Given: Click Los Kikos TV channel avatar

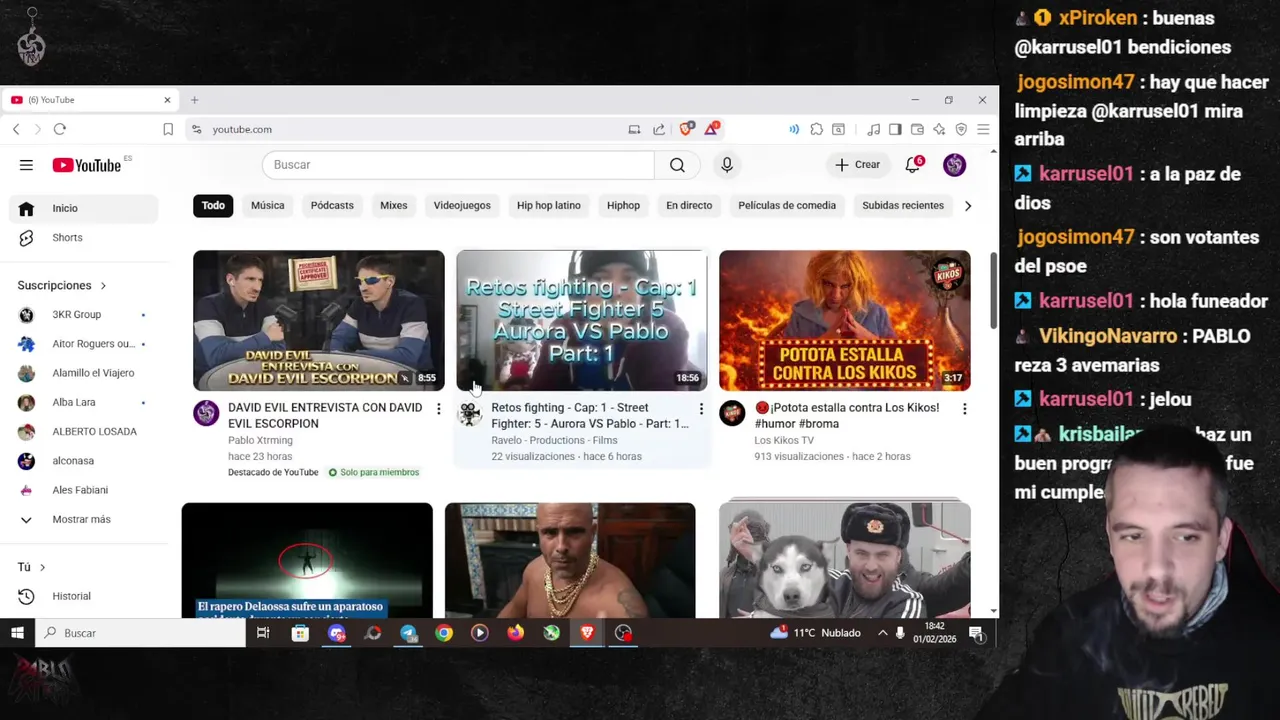Looking at the screenshot, I should coord(732,413).
